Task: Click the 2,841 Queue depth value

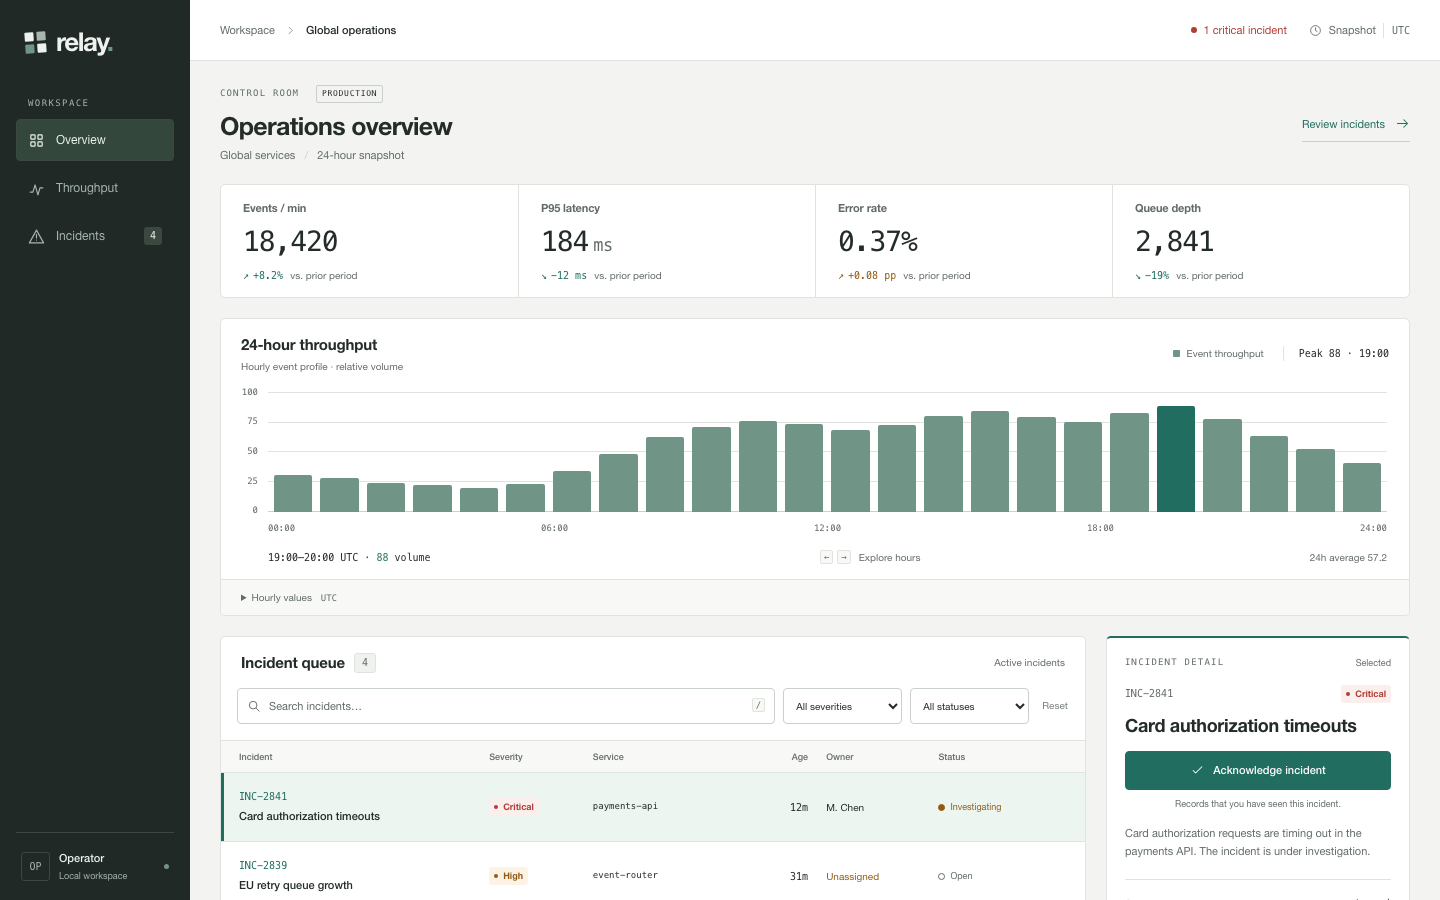Action: tap(1174, 242)
